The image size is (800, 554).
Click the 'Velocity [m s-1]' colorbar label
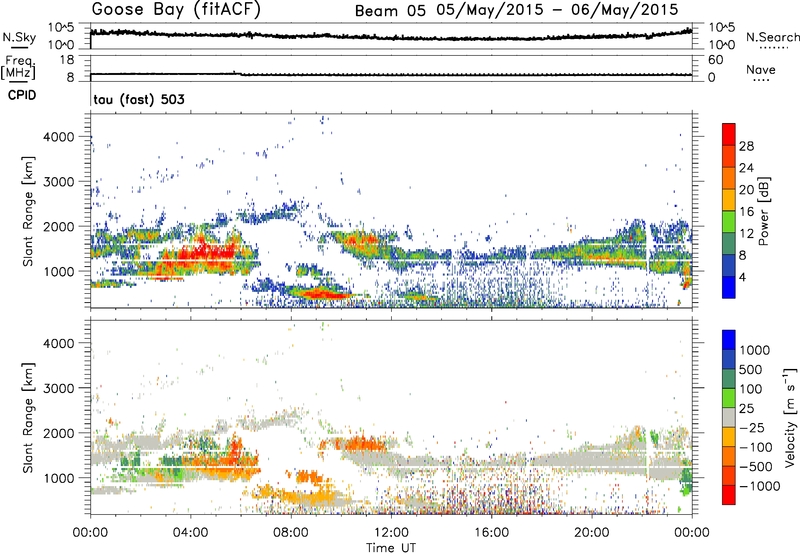(790, 417)
